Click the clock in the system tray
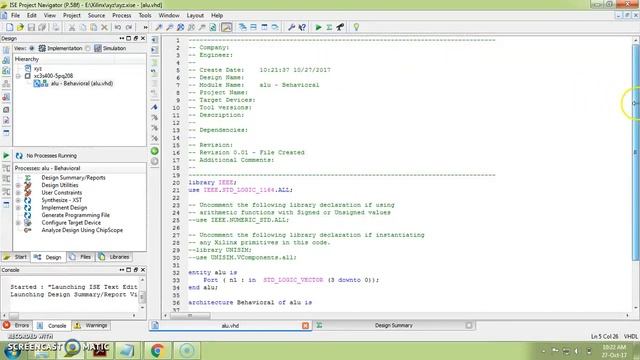This screenshot has height=360, width=640. (x=614, y=351)
